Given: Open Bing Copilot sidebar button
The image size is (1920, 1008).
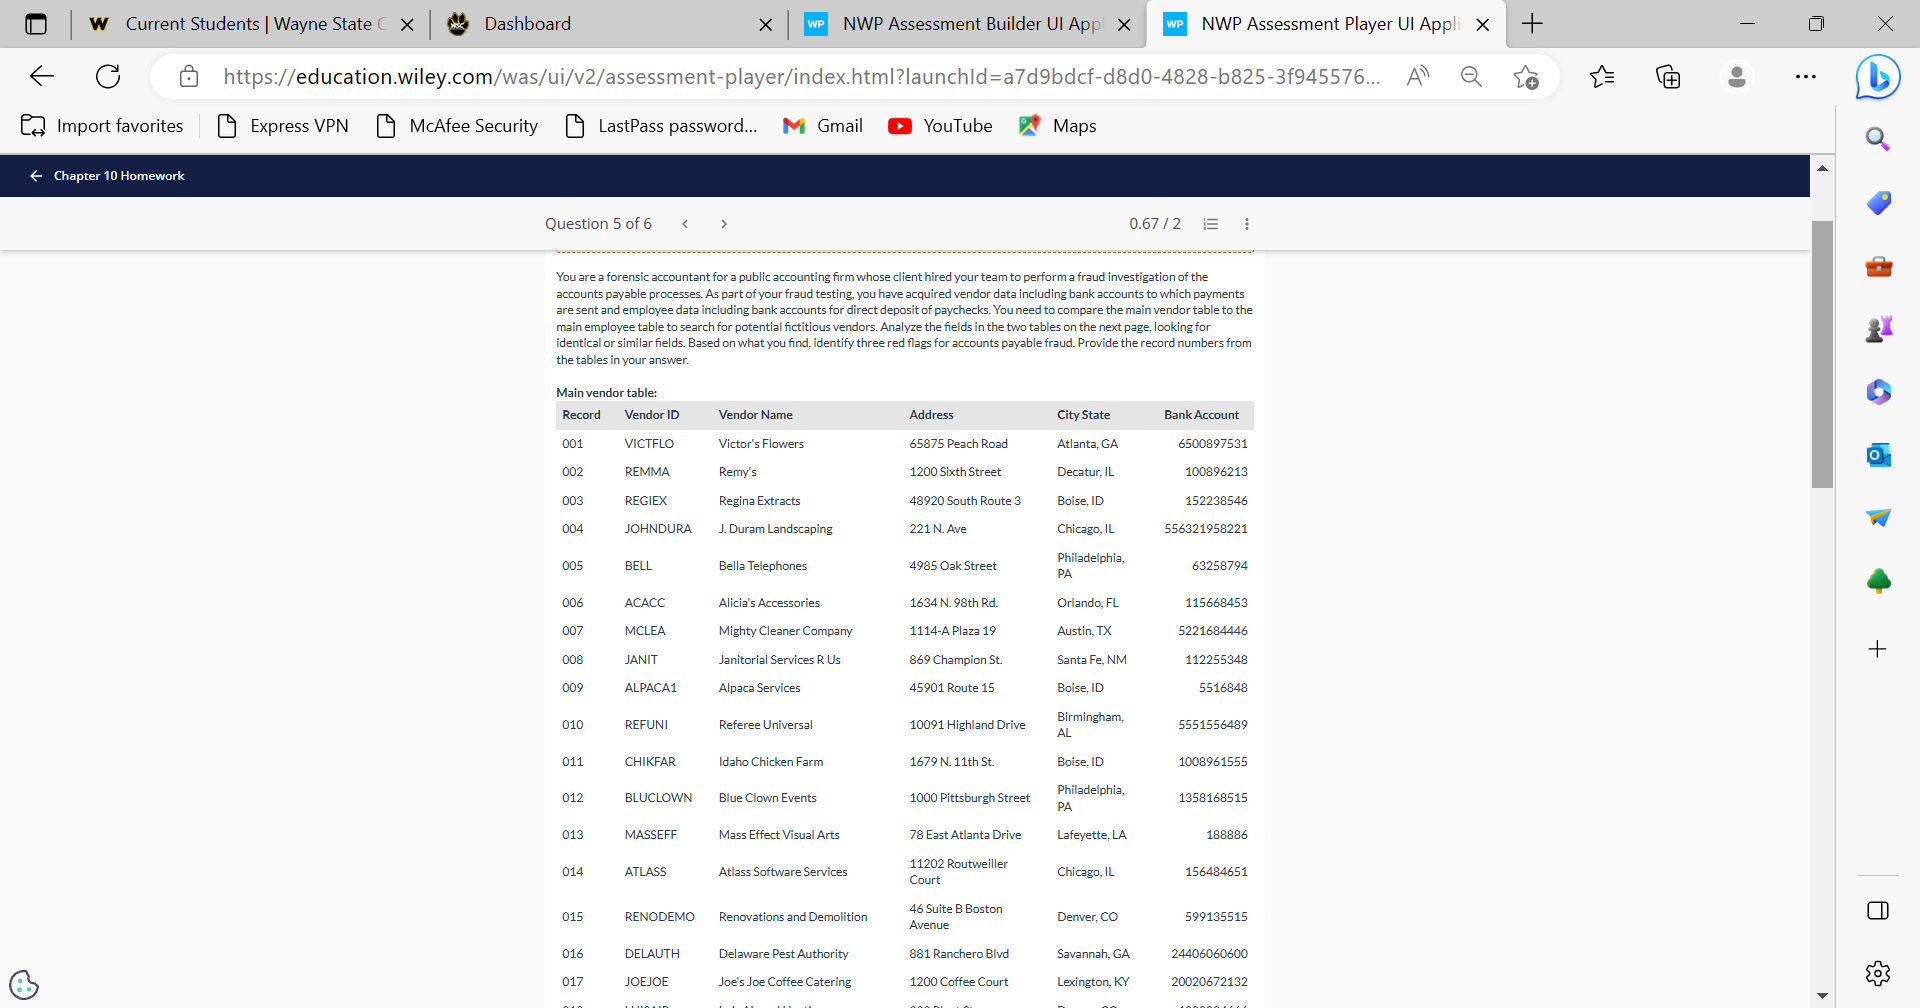Looking at the screenshot, I should pyautogui.click(x=1877, y=78).
